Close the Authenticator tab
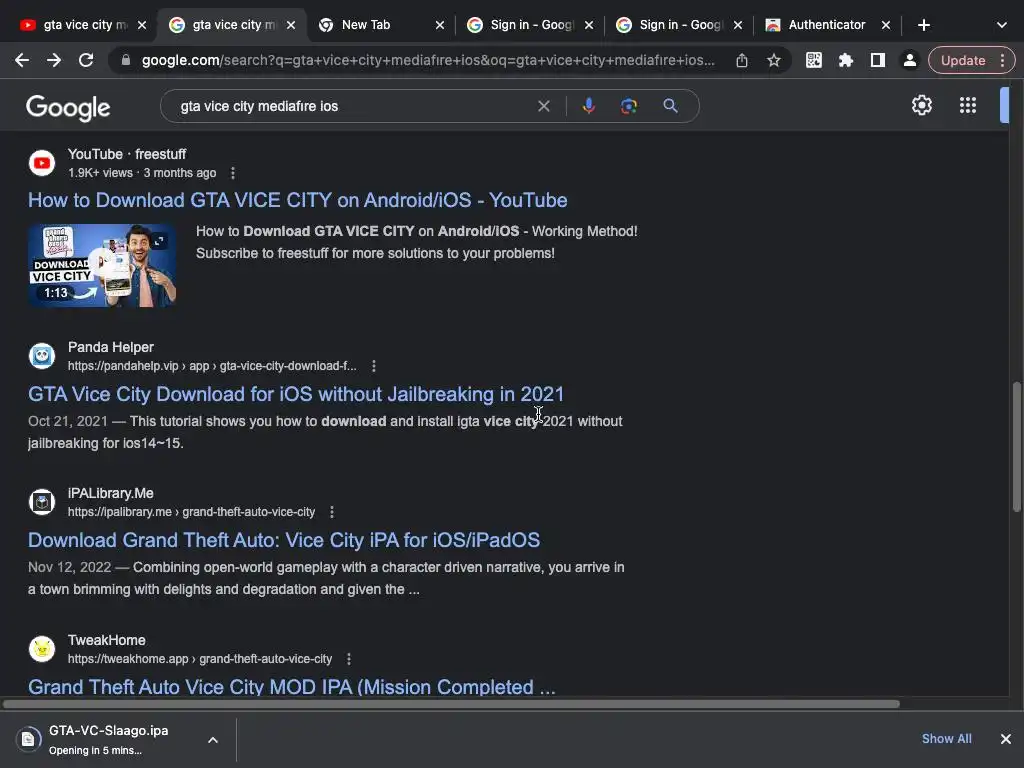Viewport: 1024px width, 768px height. click(886, 25)
